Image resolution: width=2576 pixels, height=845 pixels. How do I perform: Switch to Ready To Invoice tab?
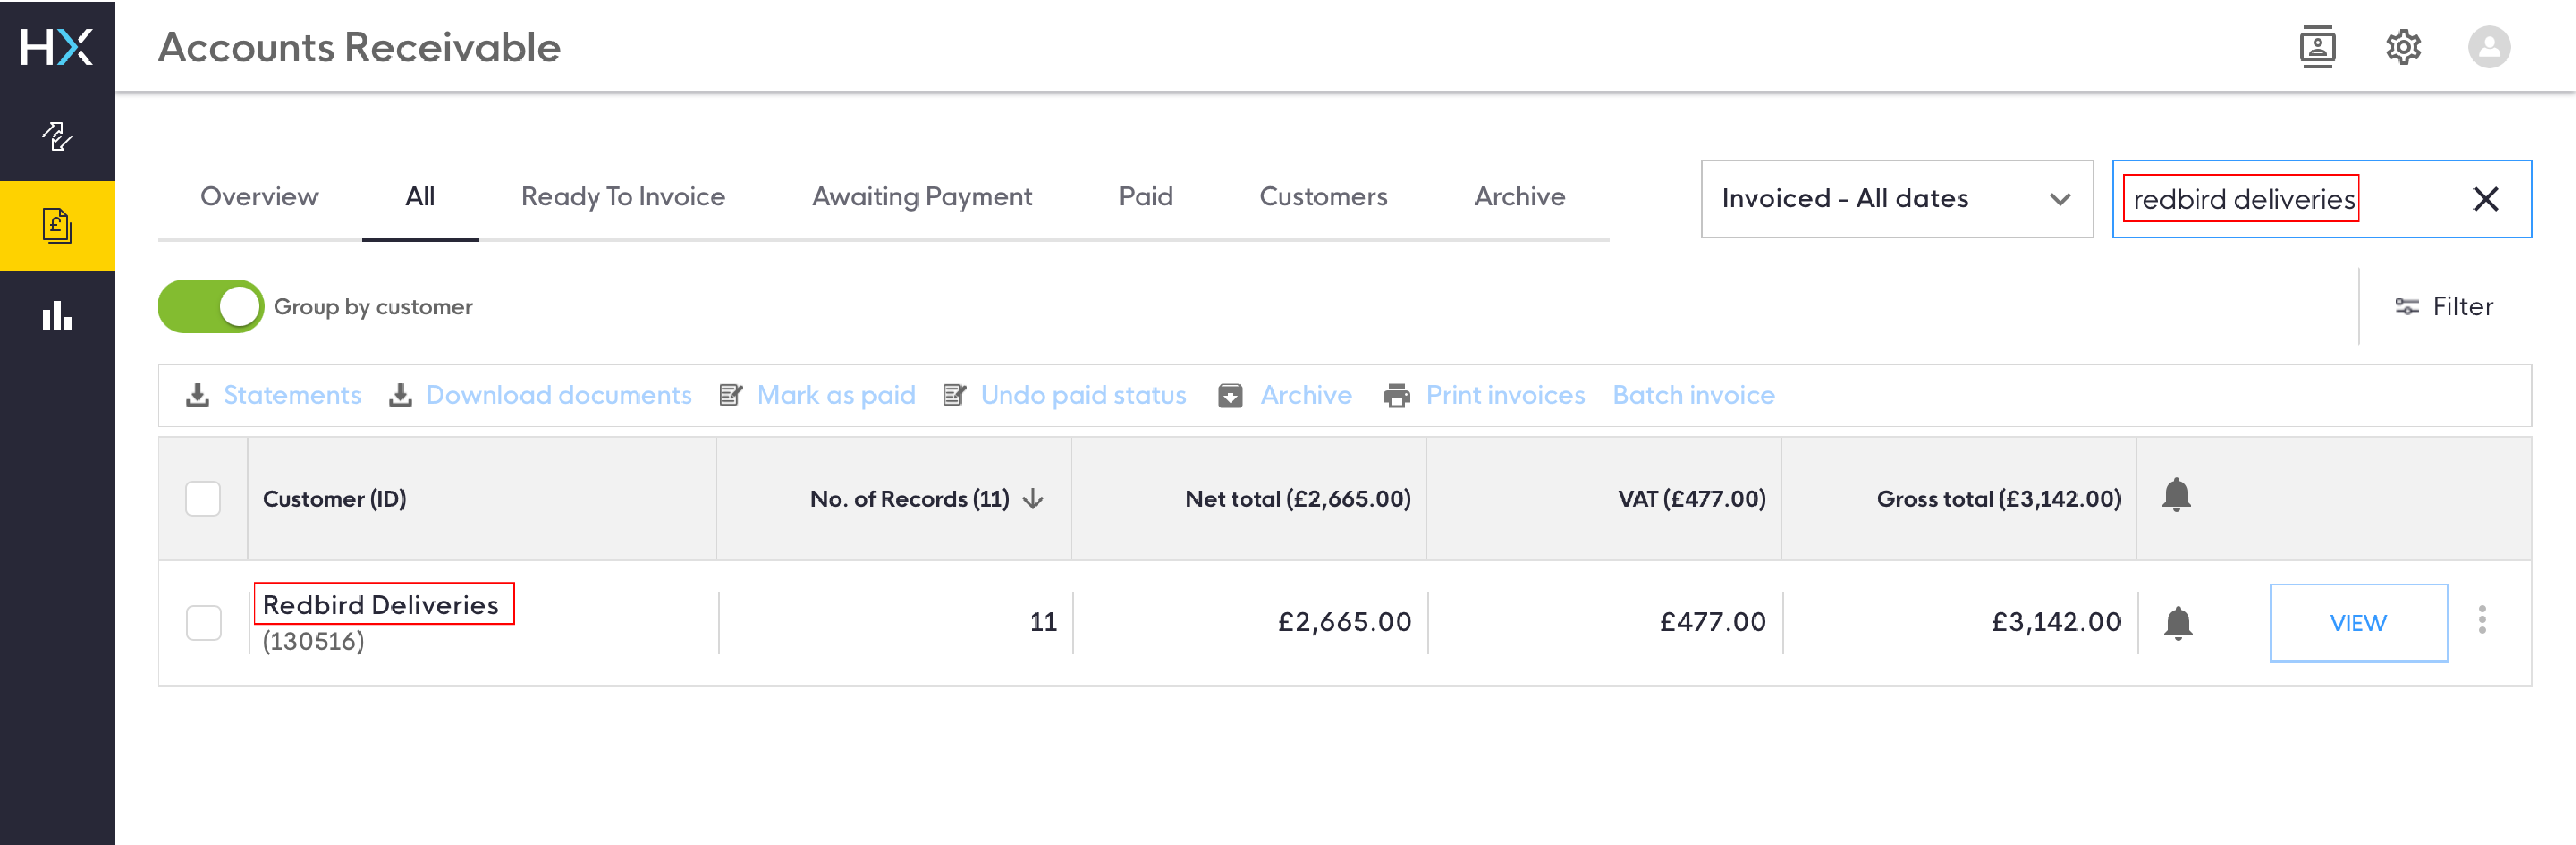pyautogui.click(x=623, y=197)
